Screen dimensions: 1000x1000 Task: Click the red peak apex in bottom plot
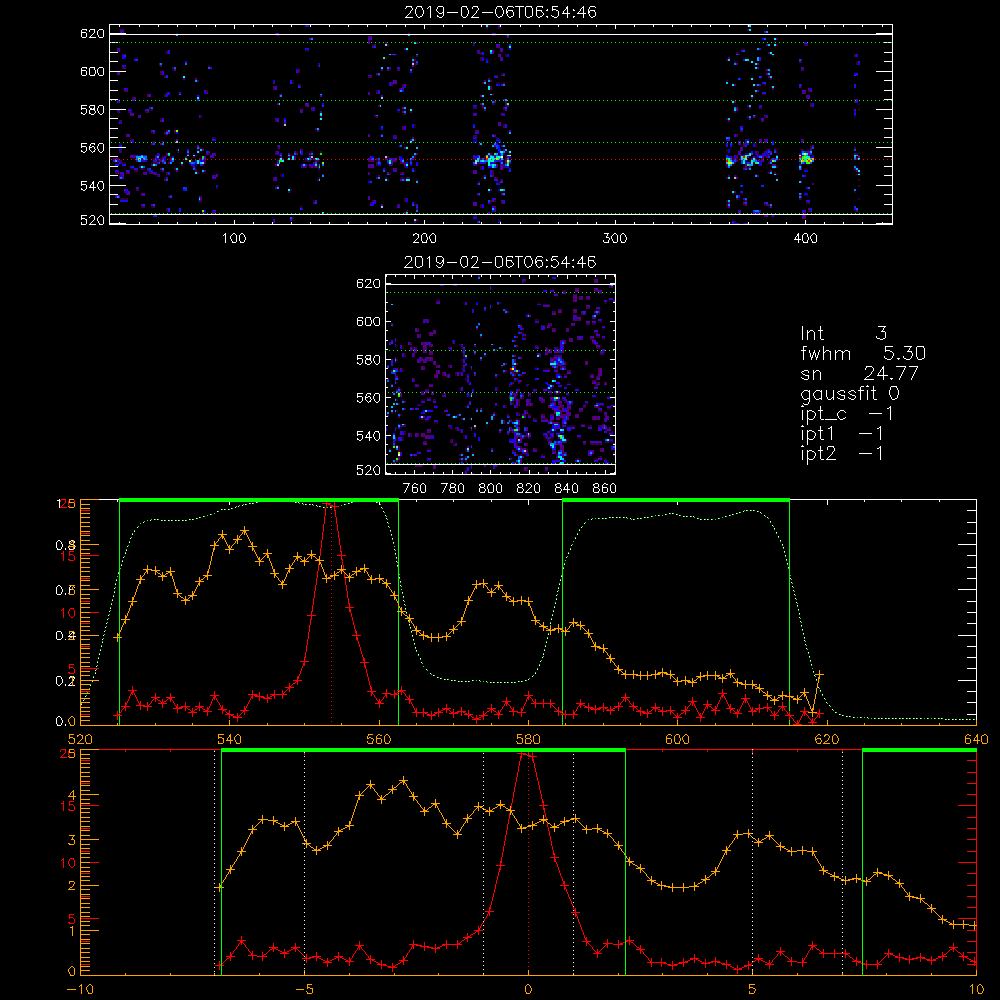point(527,754)
